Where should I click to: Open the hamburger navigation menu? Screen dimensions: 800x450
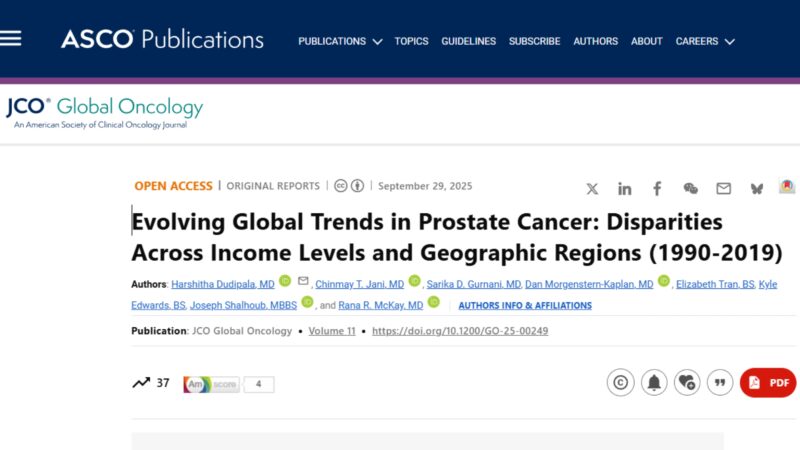click(11, 39)
